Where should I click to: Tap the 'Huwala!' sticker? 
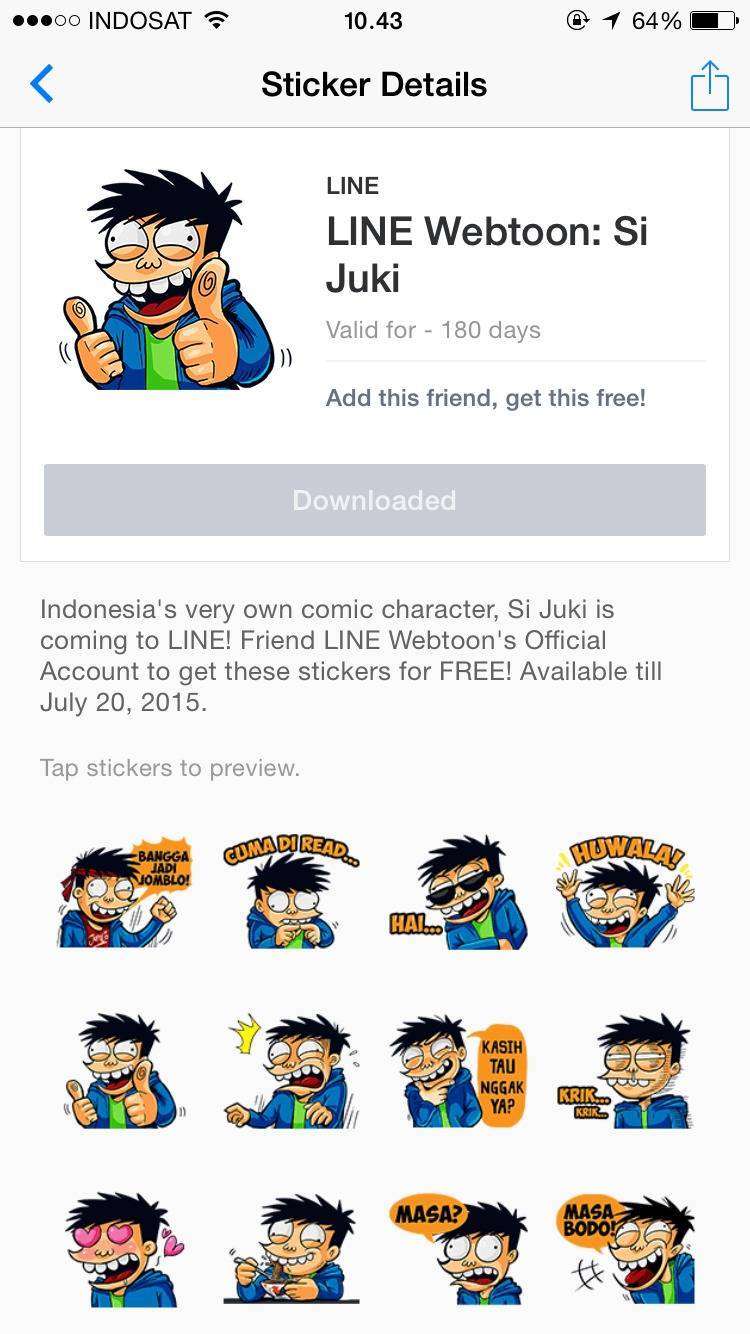pyautogui.click(x=625, y=893)
